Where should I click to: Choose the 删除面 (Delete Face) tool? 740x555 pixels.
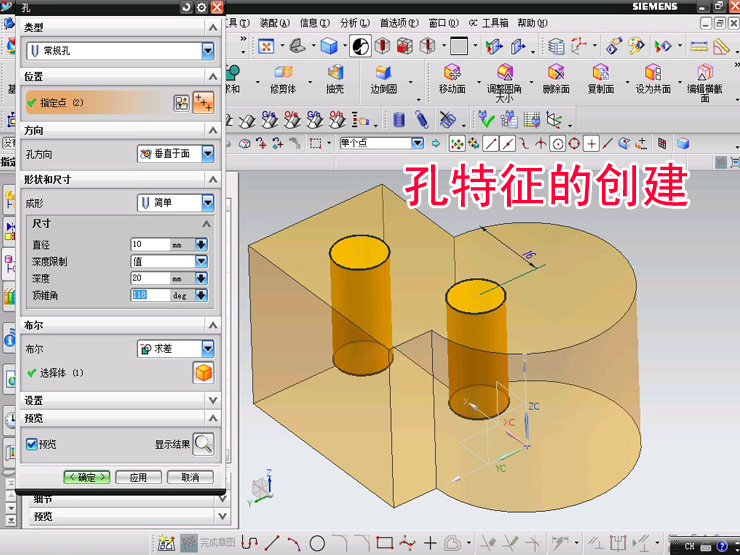pyautogui.click(x=556, y=75)
